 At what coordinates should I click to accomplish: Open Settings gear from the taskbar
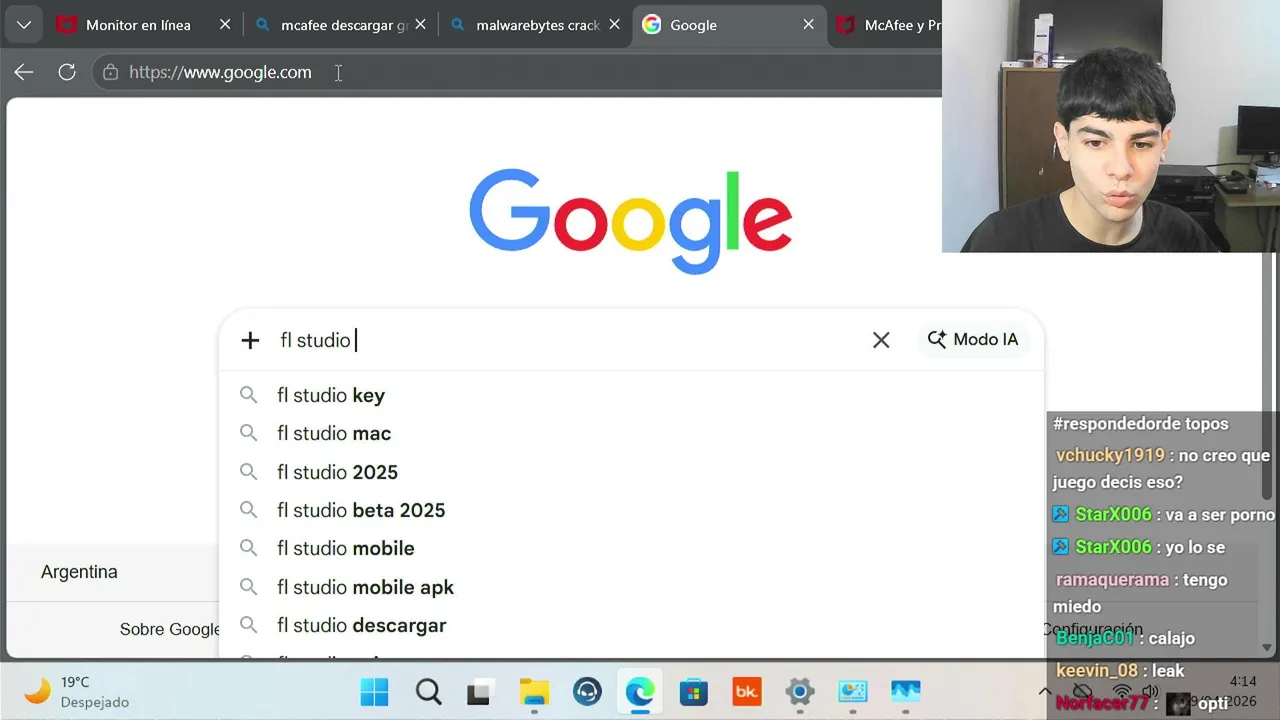(x=799, y=691)
